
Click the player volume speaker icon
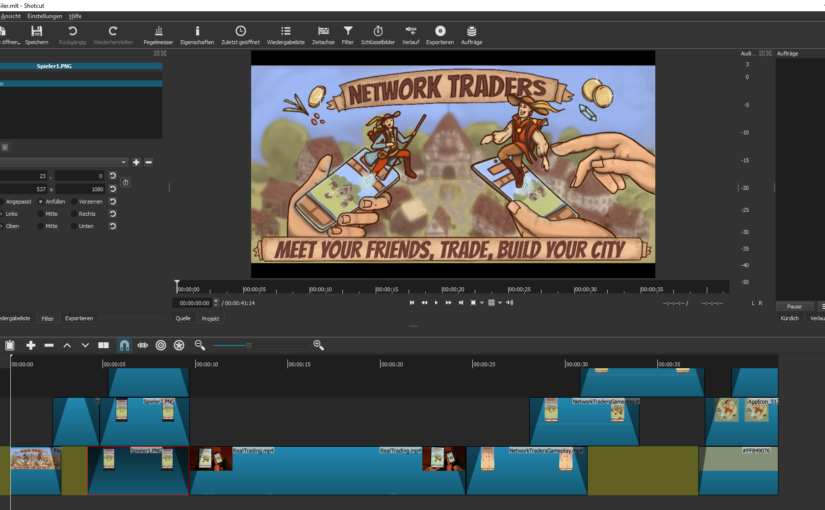pyautogui.click(x=509, y=303)
